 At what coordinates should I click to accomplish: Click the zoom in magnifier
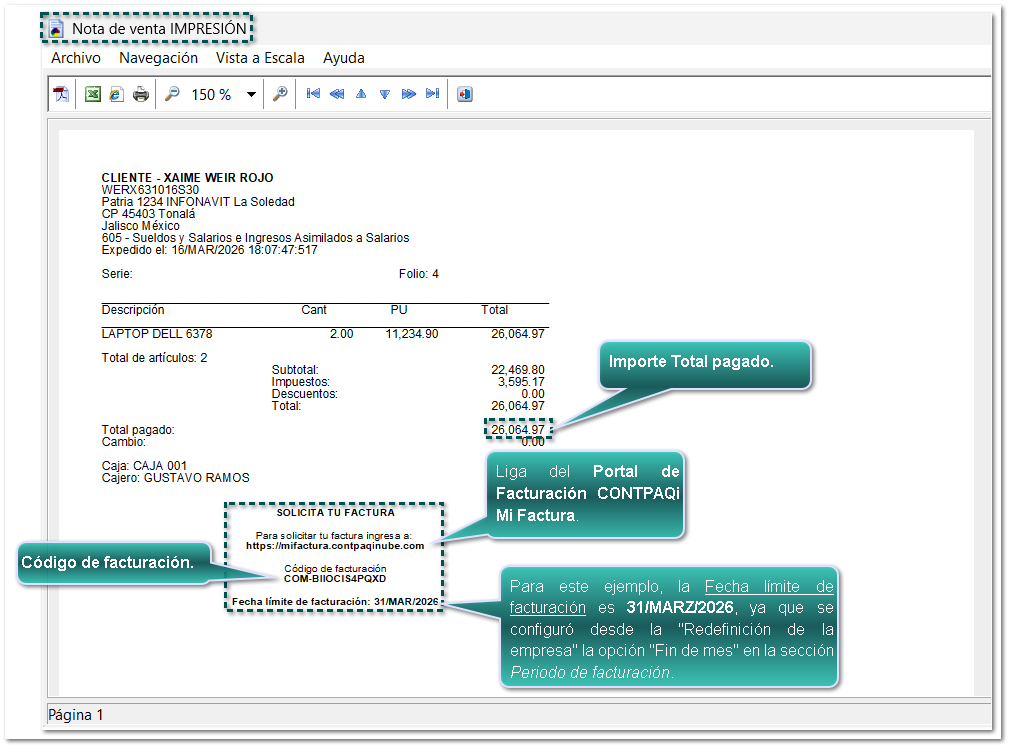point(281,94)
